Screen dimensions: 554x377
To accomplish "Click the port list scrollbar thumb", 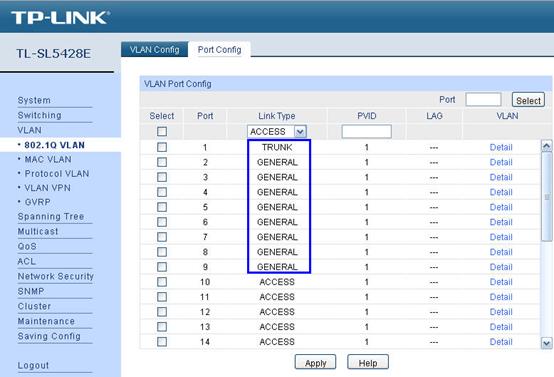I will (x=547, y=197).
